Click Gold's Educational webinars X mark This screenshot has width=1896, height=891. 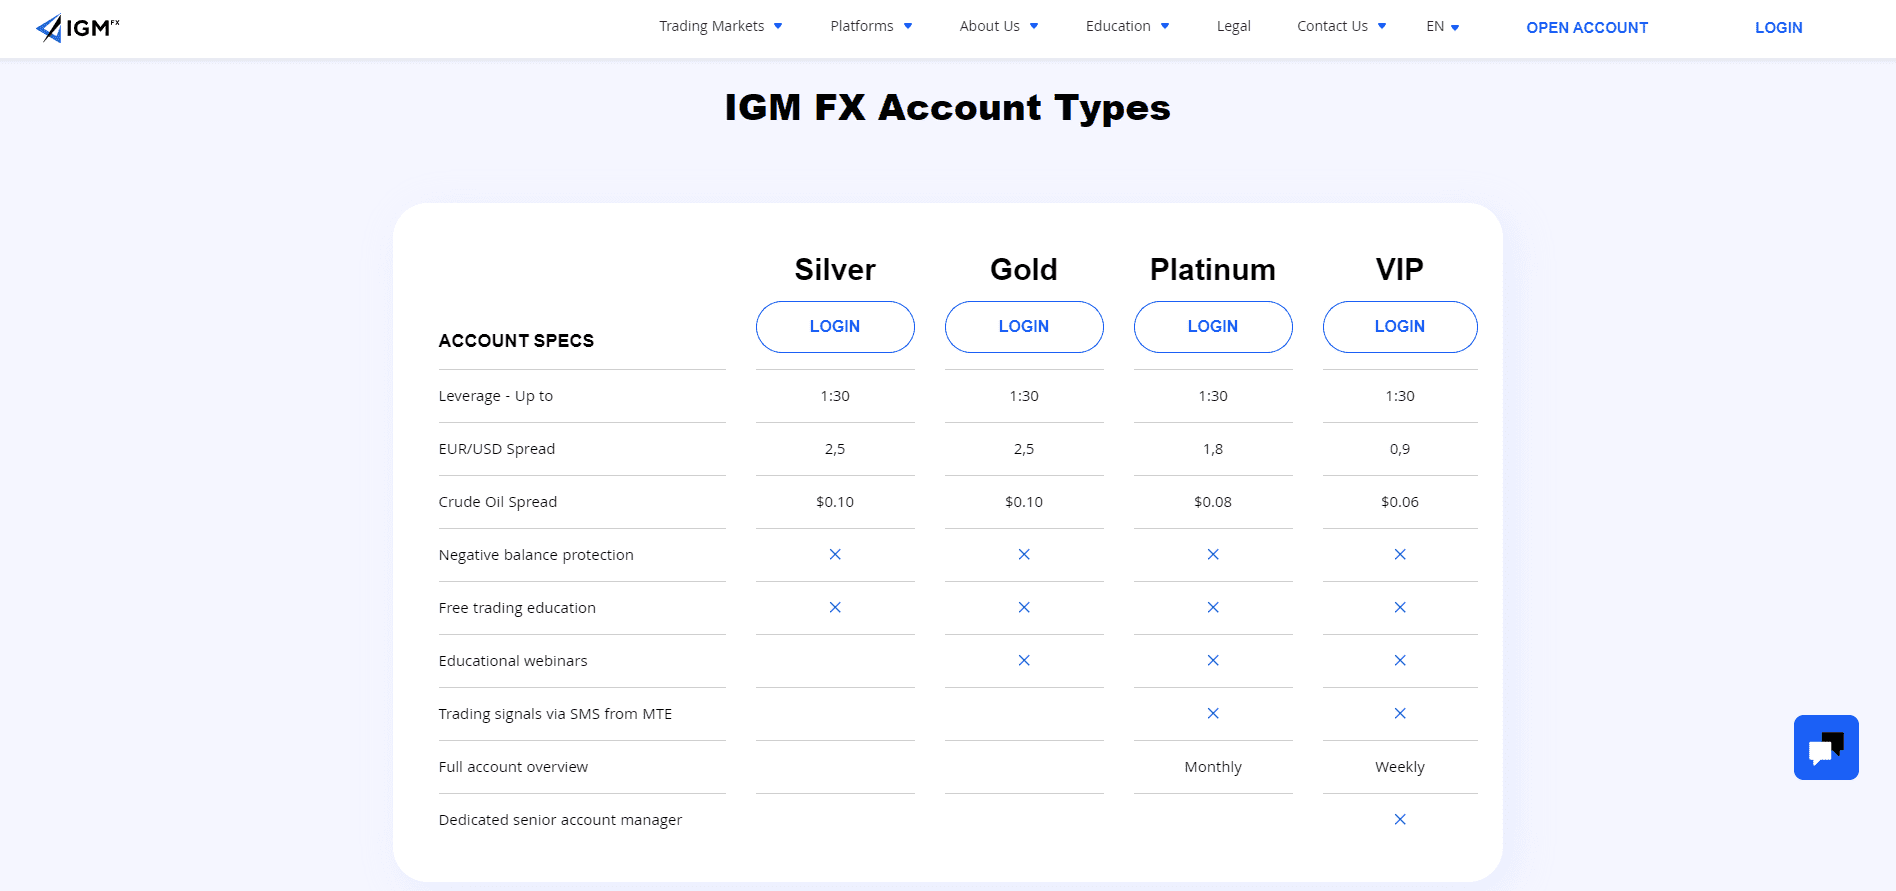1024,660
